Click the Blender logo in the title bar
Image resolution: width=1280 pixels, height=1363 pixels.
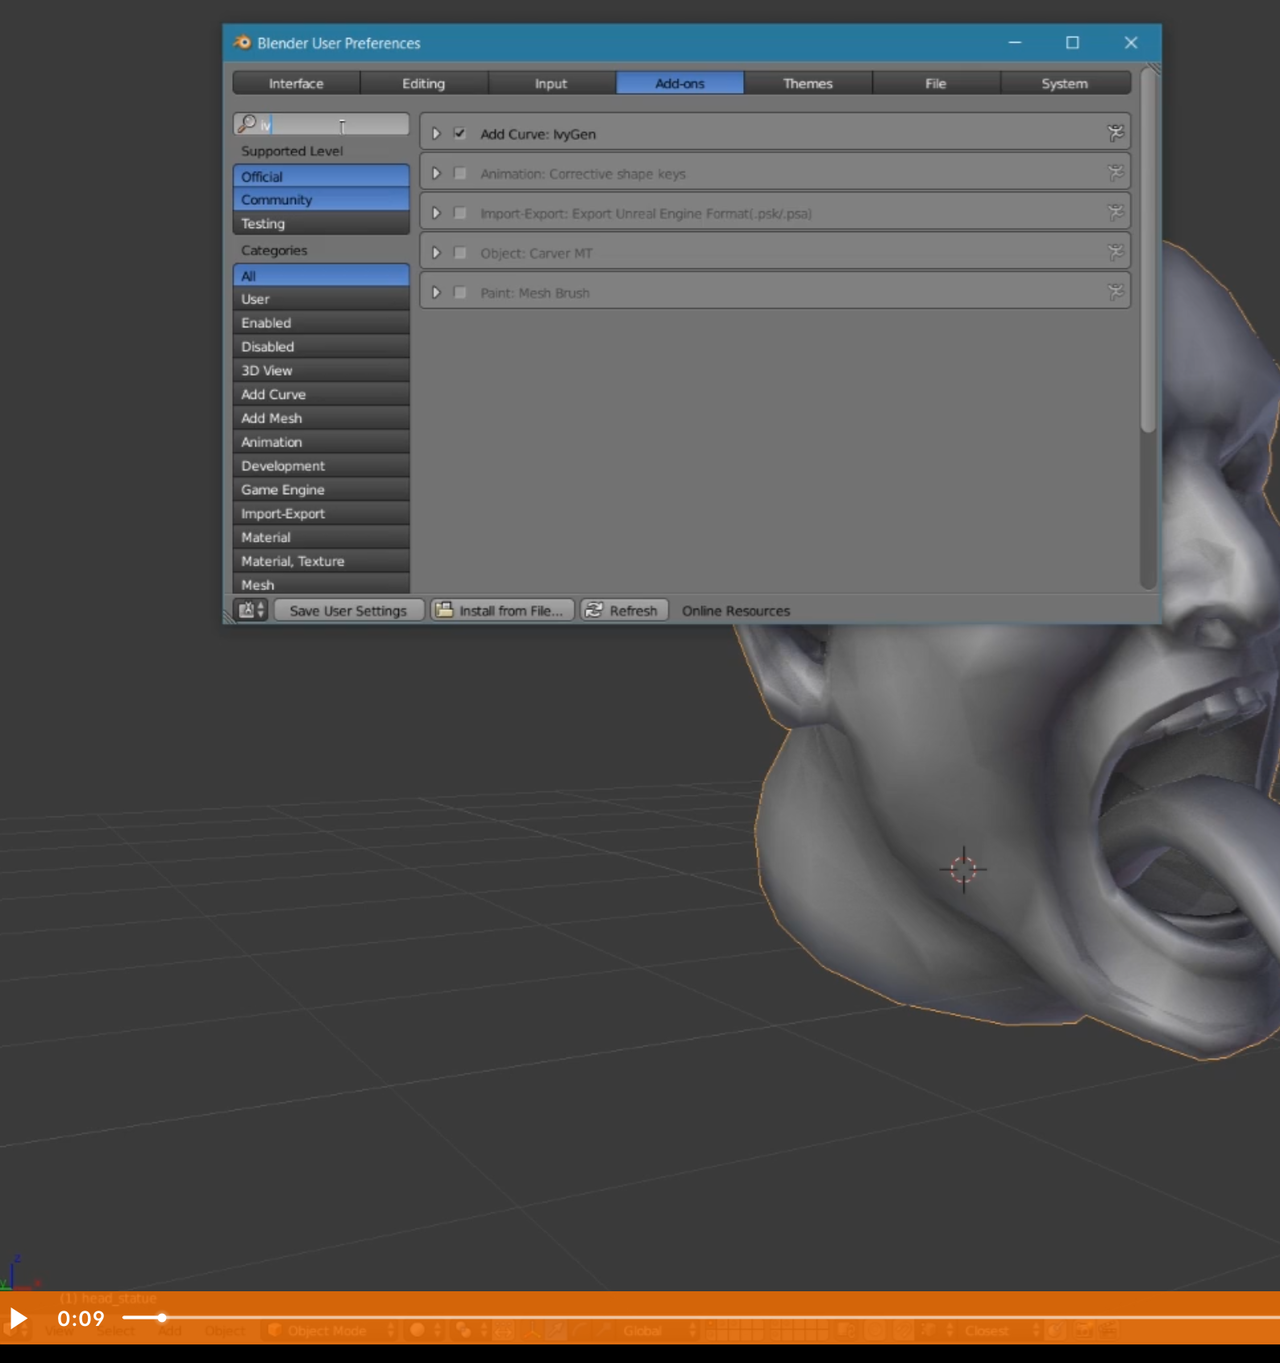pos(242,42)
